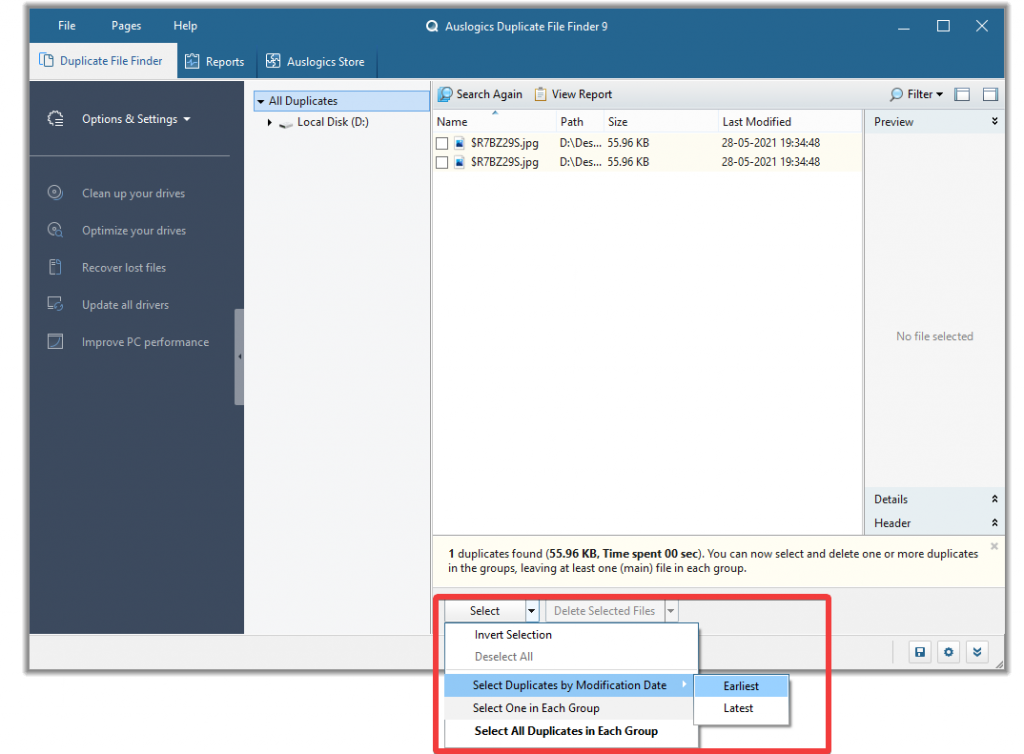Open Optimize your drives link

[x=134, y=230]
